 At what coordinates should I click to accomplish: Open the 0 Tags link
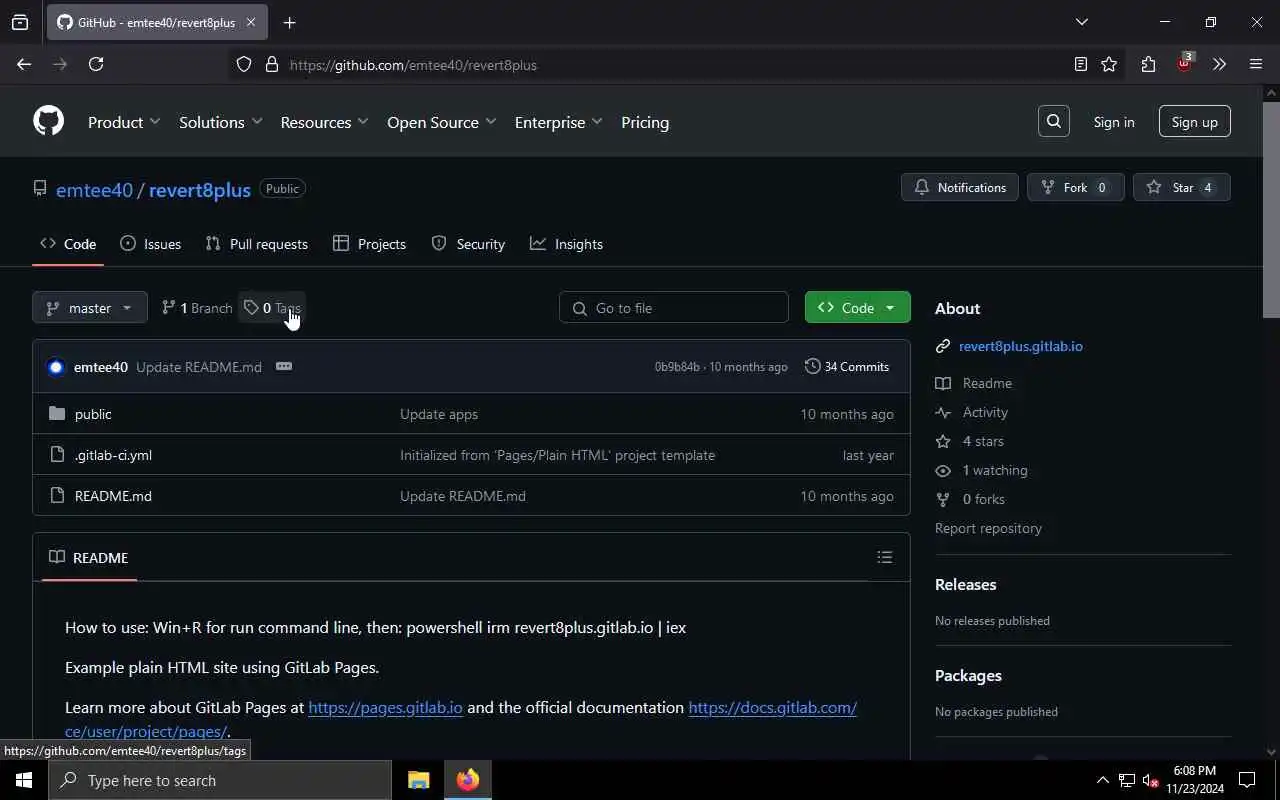[272, 308]
